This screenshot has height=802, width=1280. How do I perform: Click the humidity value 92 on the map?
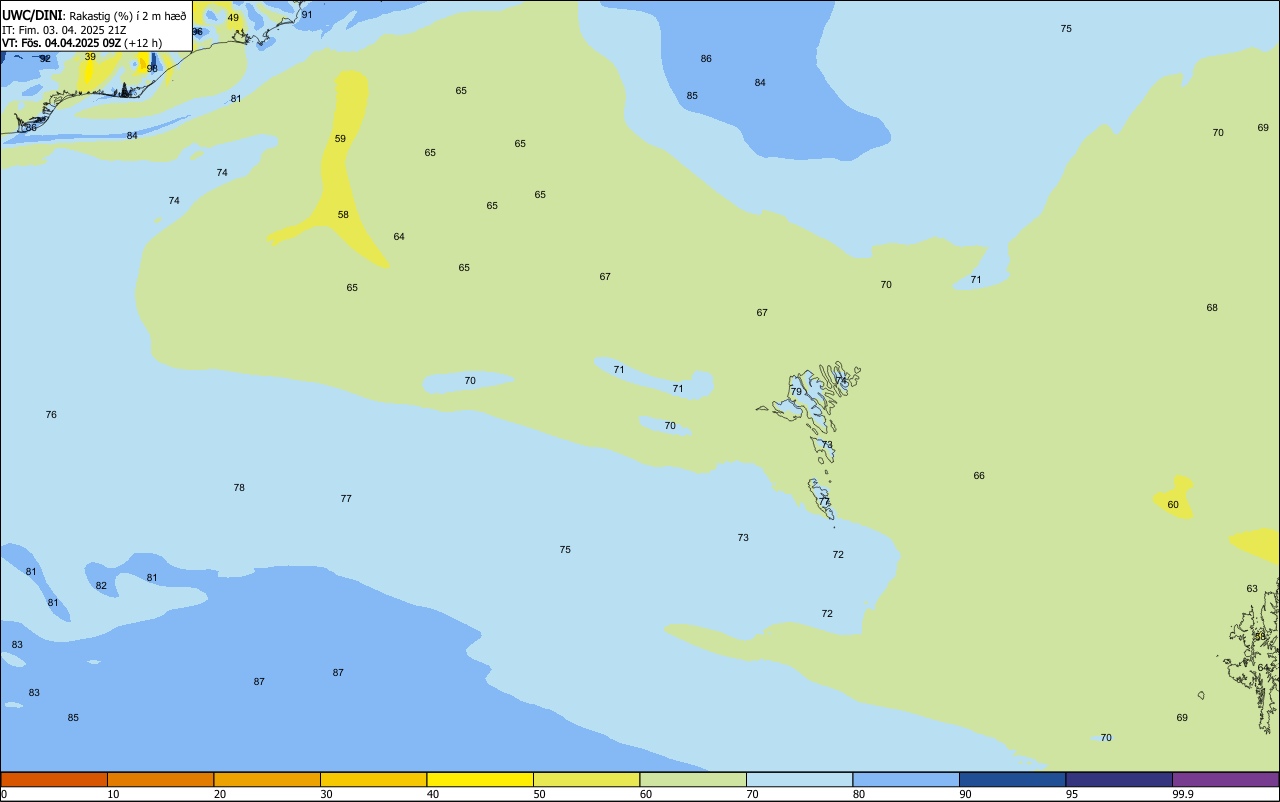pos(45,59)
